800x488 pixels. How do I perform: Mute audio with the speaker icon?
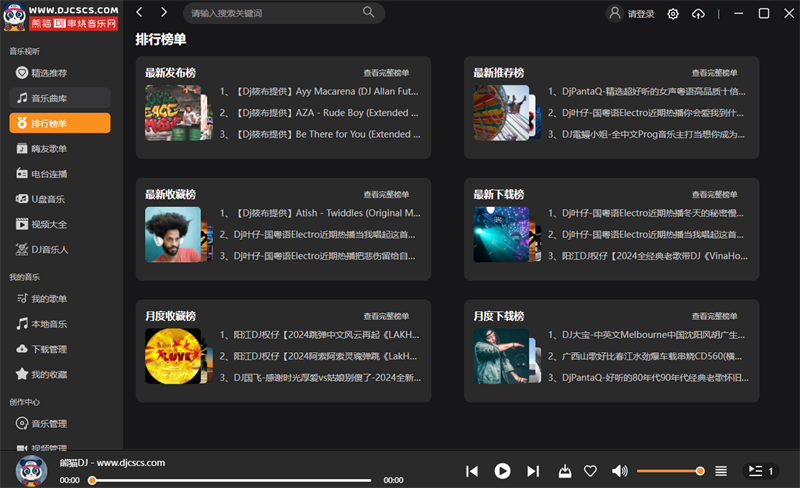[x=619, y=471]
